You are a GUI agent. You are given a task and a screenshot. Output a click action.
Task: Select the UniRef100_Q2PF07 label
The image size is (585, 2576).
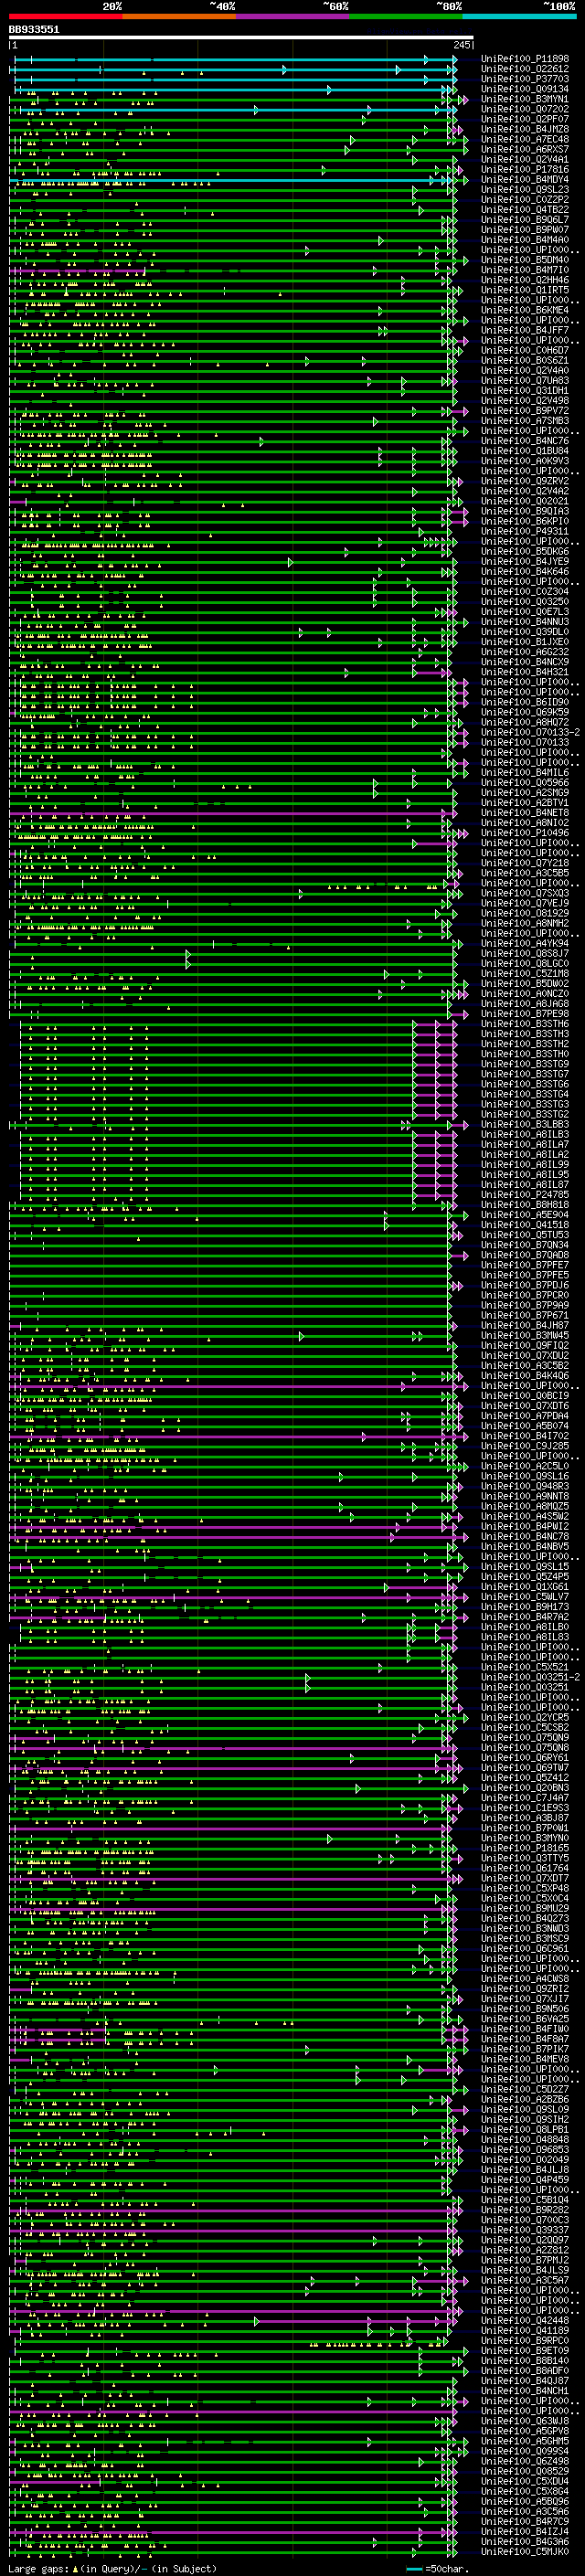point(525,119)
